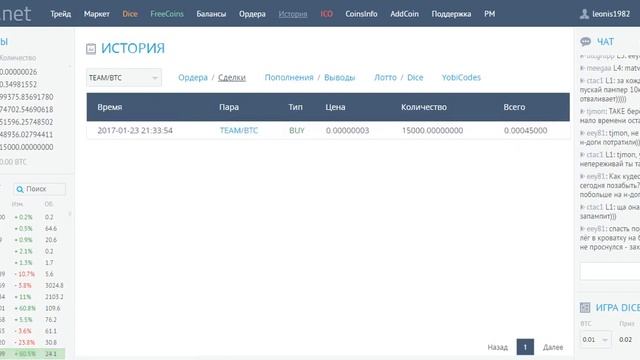The width and height of the screenshot is (640, 360).
Task: Click the Количество column header
Action: tap(424, 107)
